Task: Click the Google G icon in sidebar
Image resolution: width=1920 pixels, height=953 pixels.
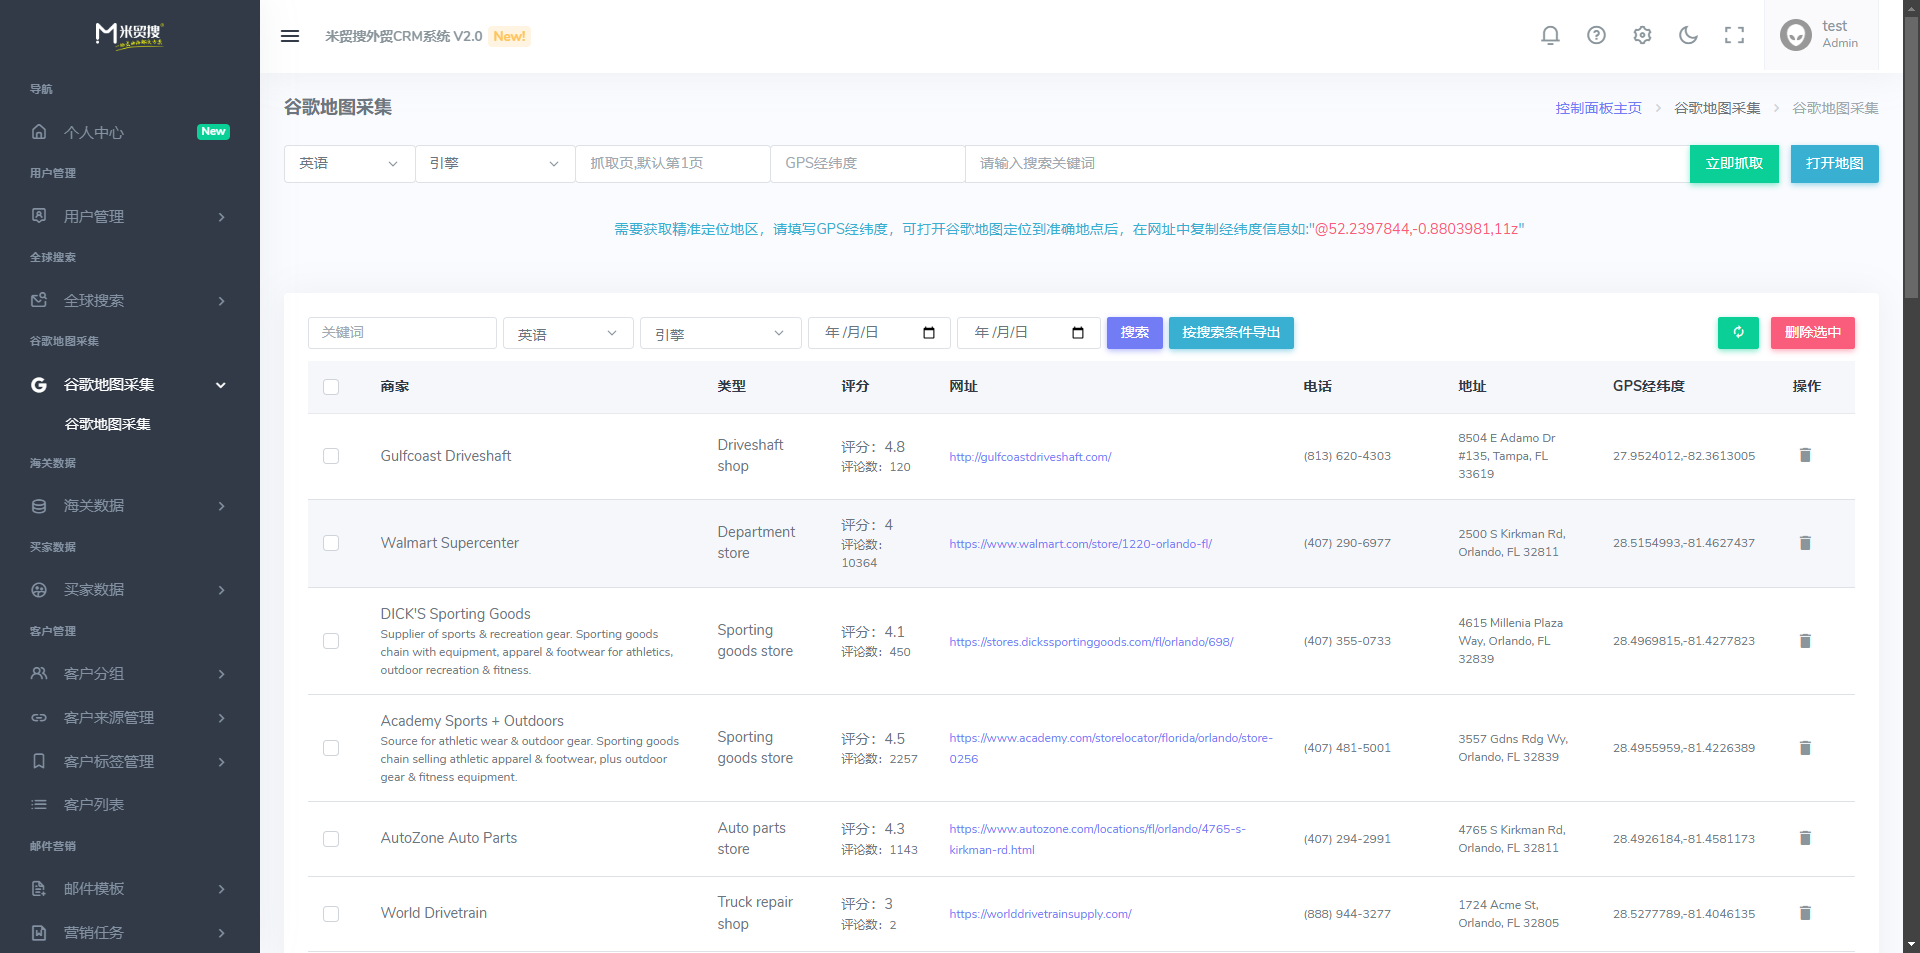Action: tap(39, 385)
